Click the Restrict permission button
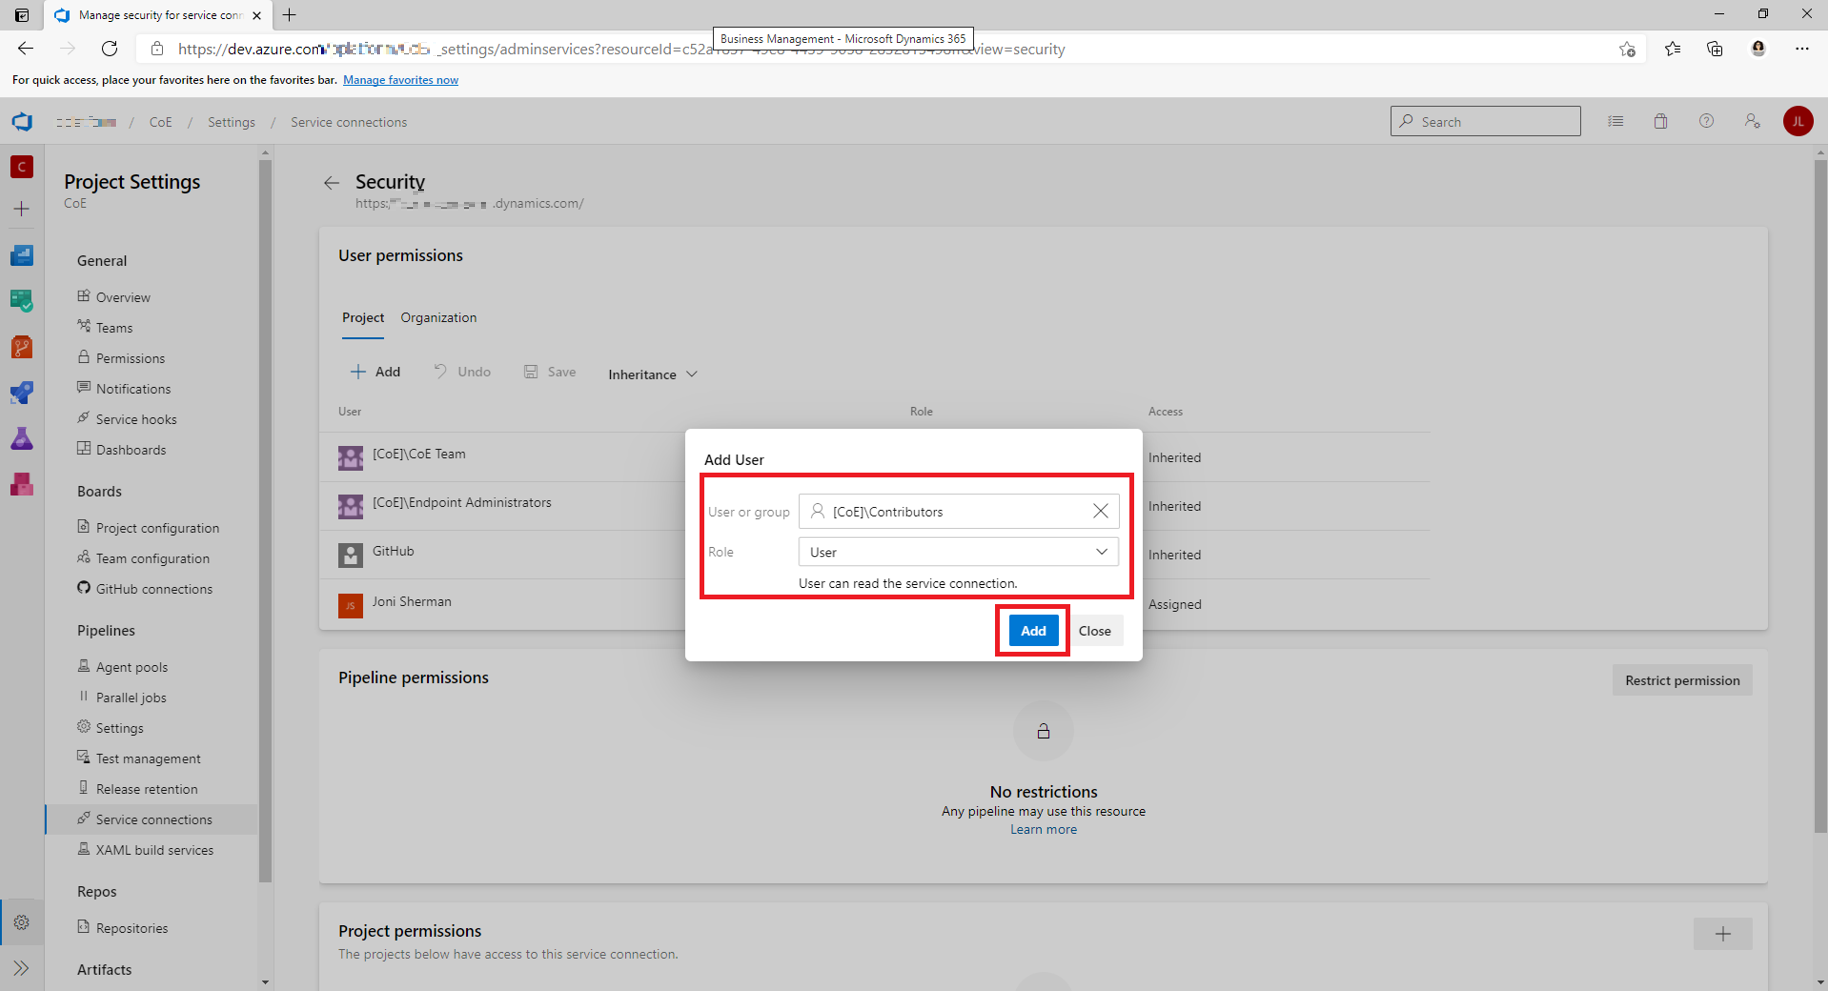1828x992 pixels. 1682,680
